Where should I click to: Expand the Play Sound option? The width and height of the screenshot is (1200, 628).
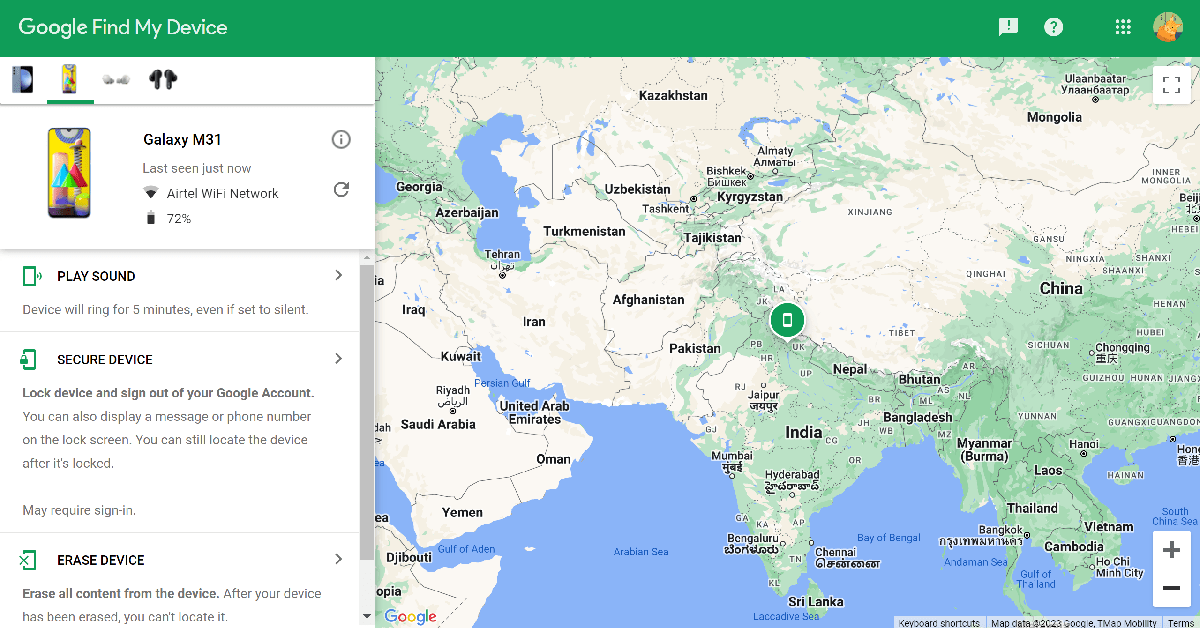338,275
